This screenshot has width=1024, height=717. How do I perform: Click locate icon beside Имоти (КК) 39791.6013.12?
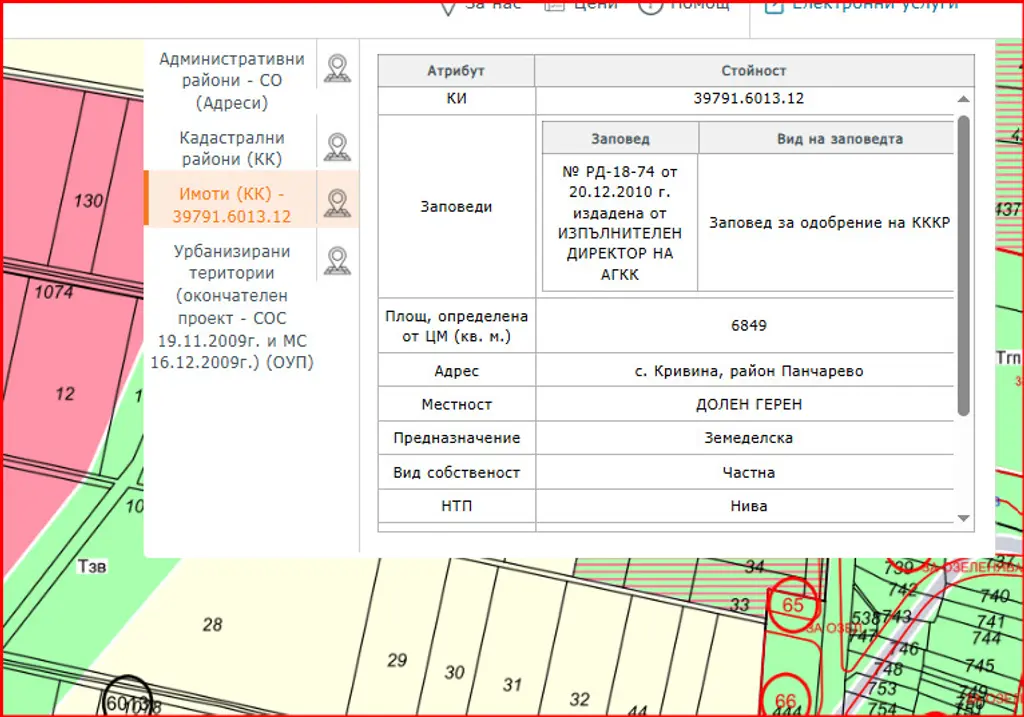337,203
